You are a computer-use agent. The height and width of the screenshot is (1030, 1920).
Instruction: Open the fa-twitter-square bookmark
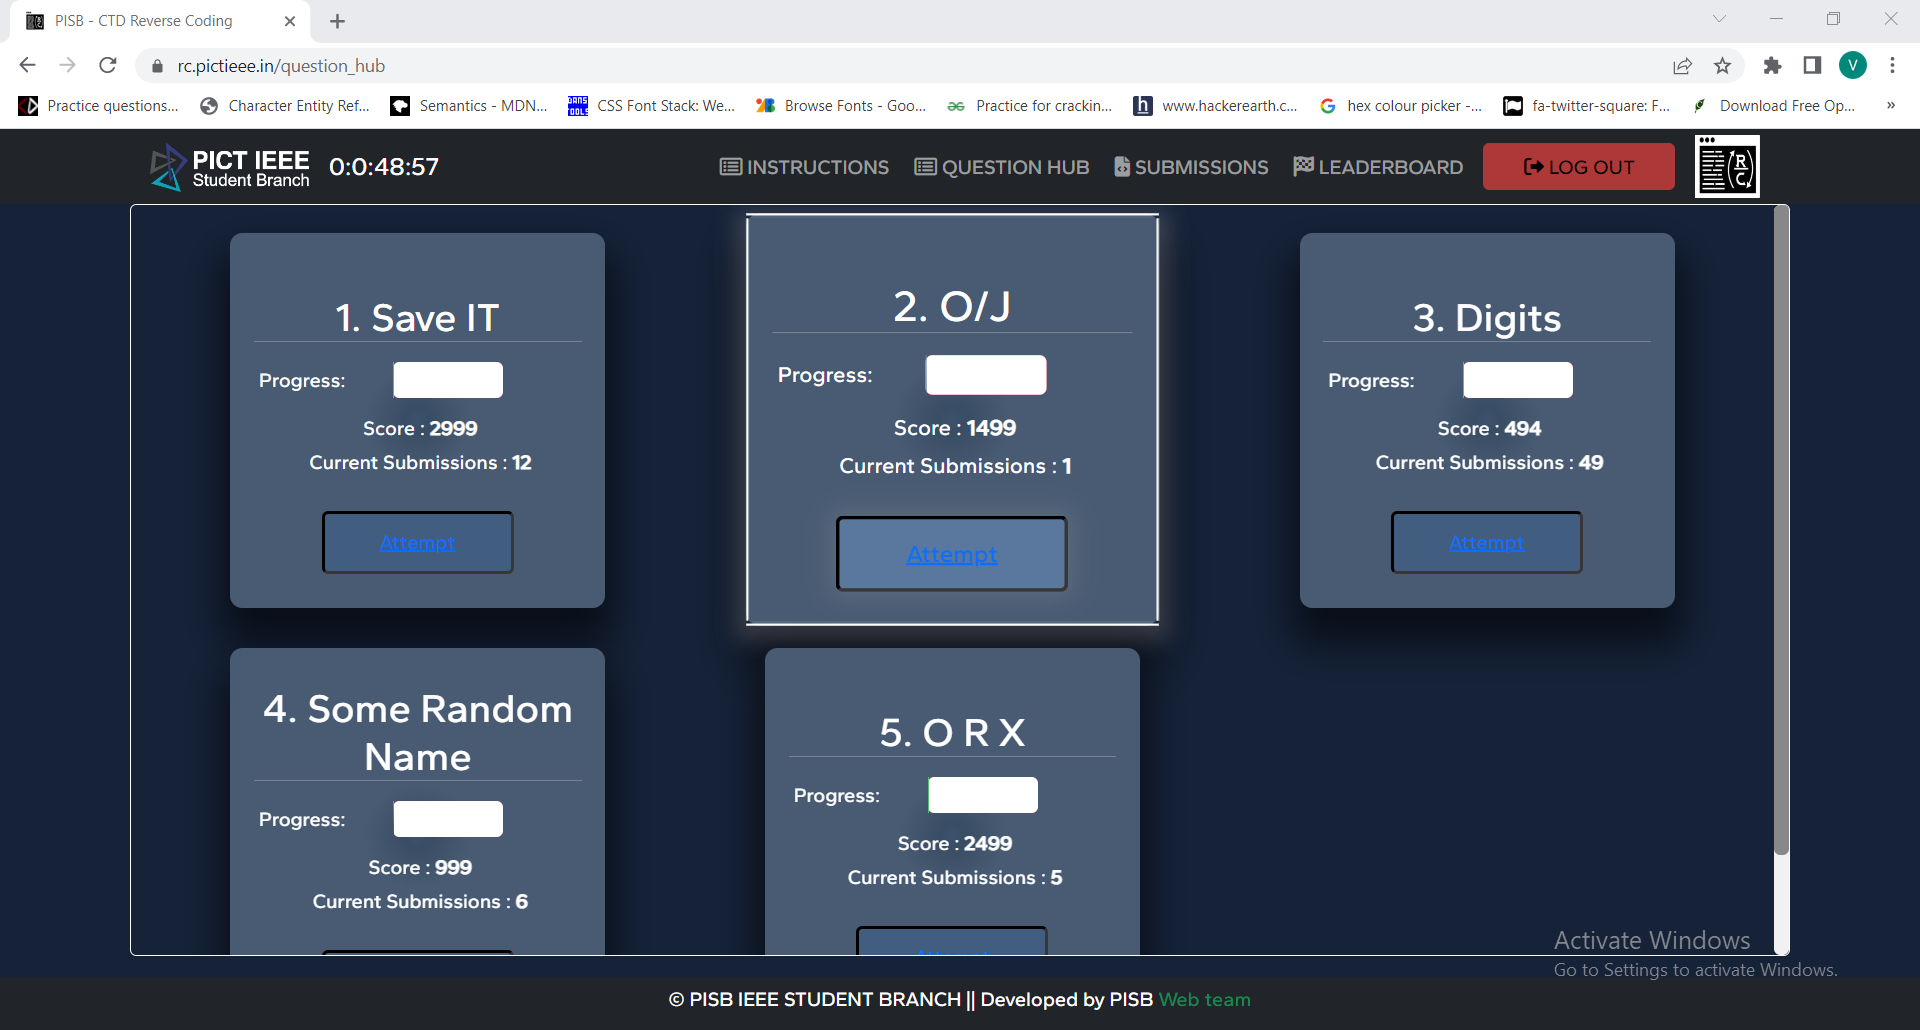coord(1587,106)
